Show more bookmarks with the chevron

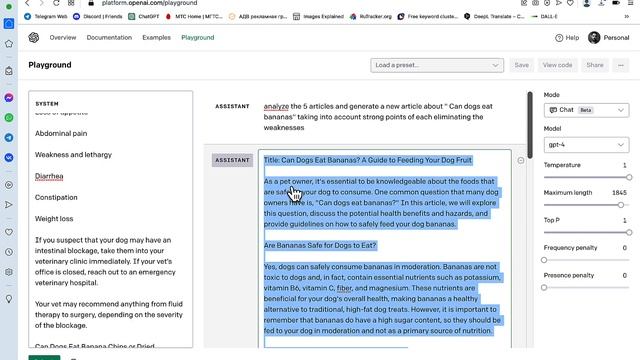click(627, 17)
